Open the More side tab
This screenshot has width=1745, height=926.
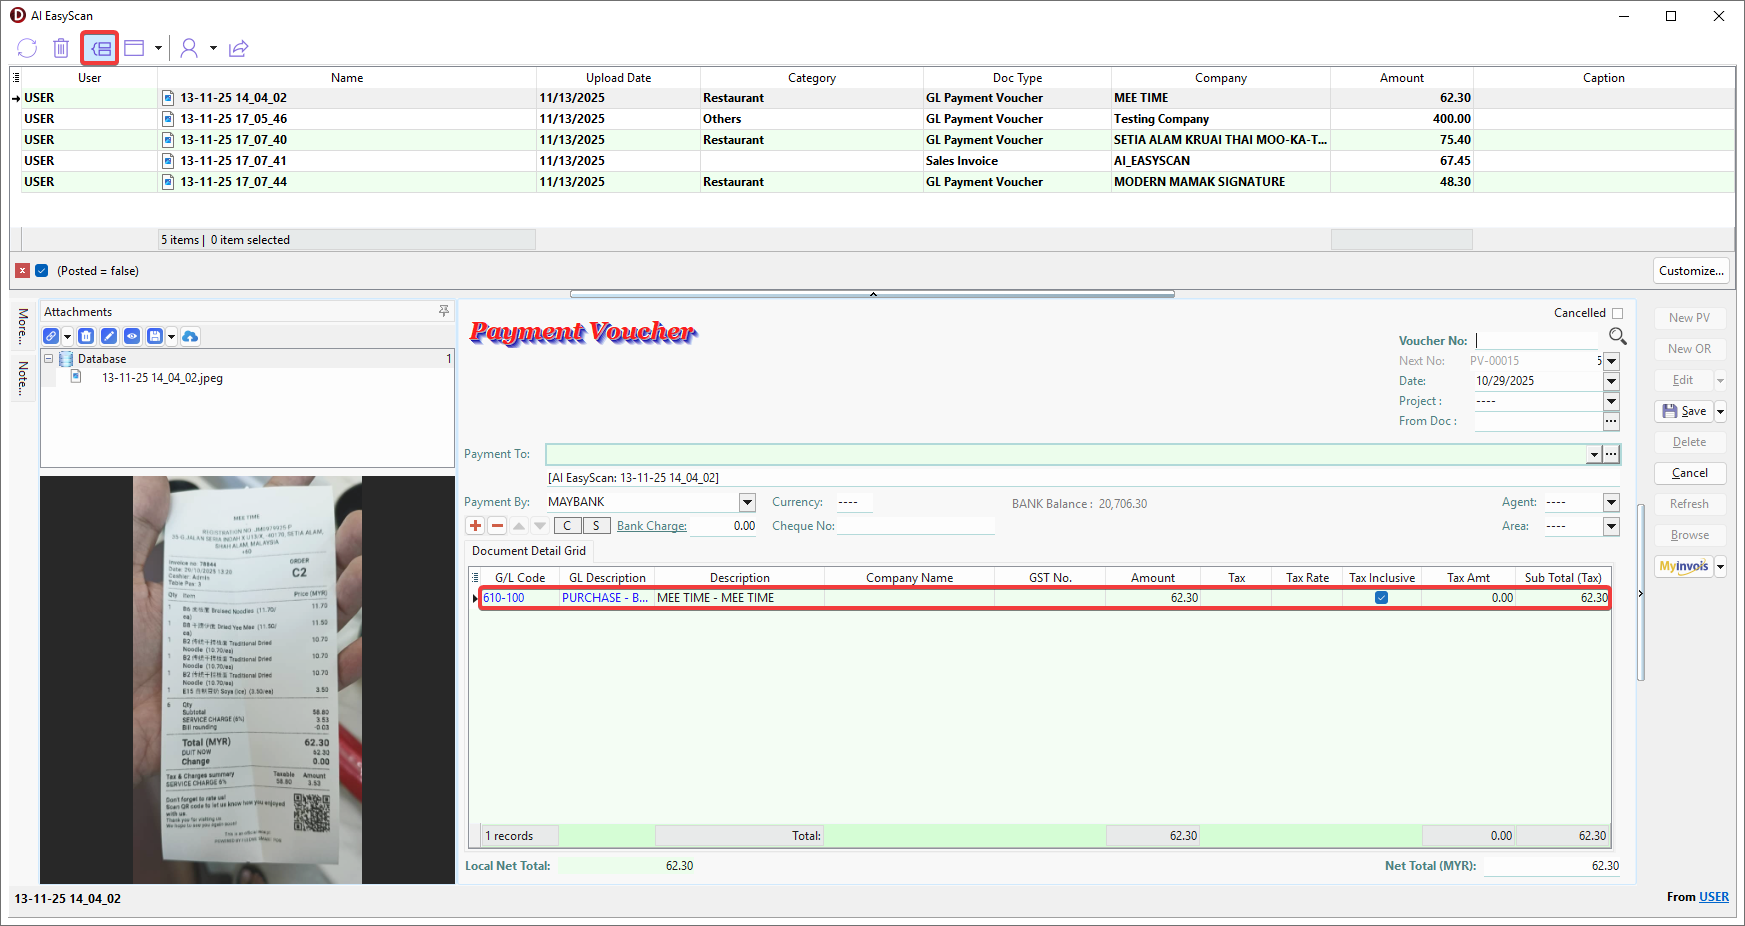(23, 325)
